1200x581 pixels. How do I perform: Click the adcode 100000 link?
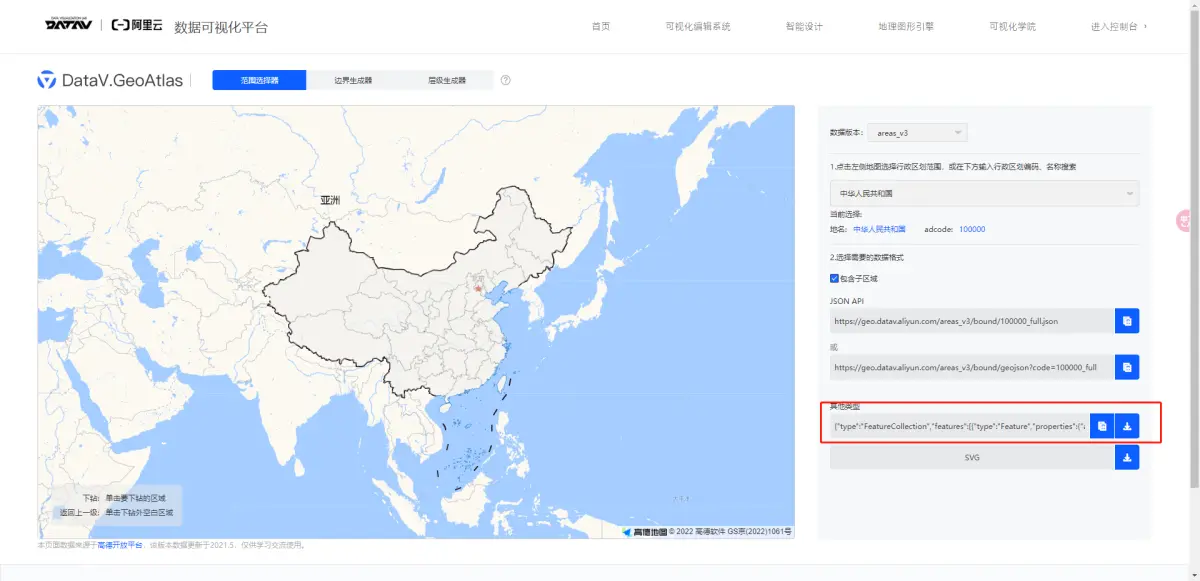972,229
